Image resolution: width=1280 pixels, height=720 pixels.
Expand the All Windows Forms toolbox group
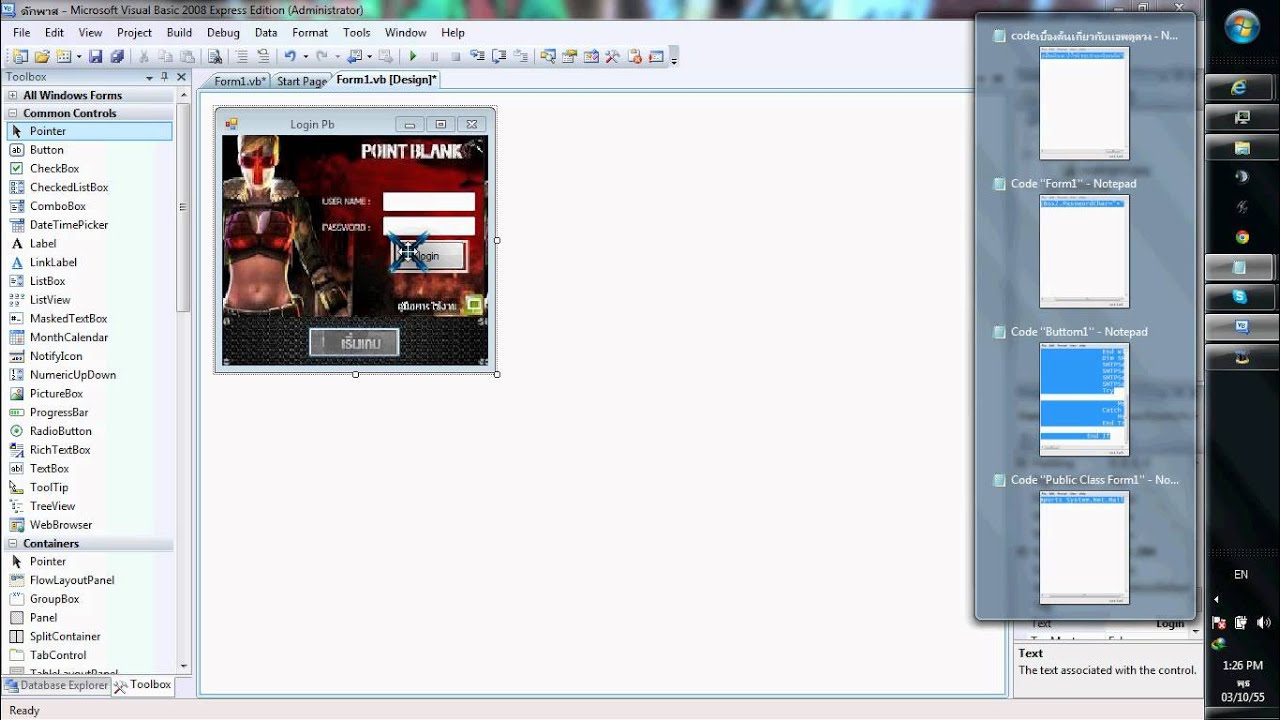[x=13, y=96]
